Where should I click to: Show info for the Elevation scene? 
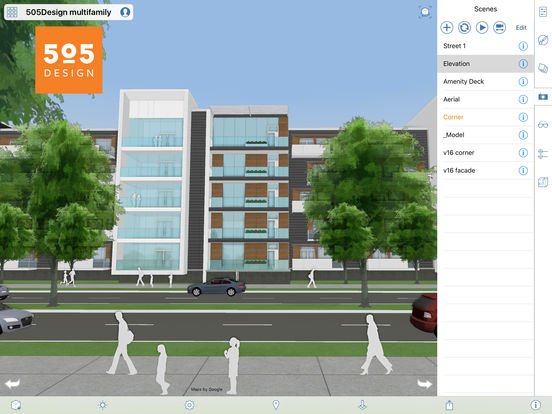tap(523, 64)
